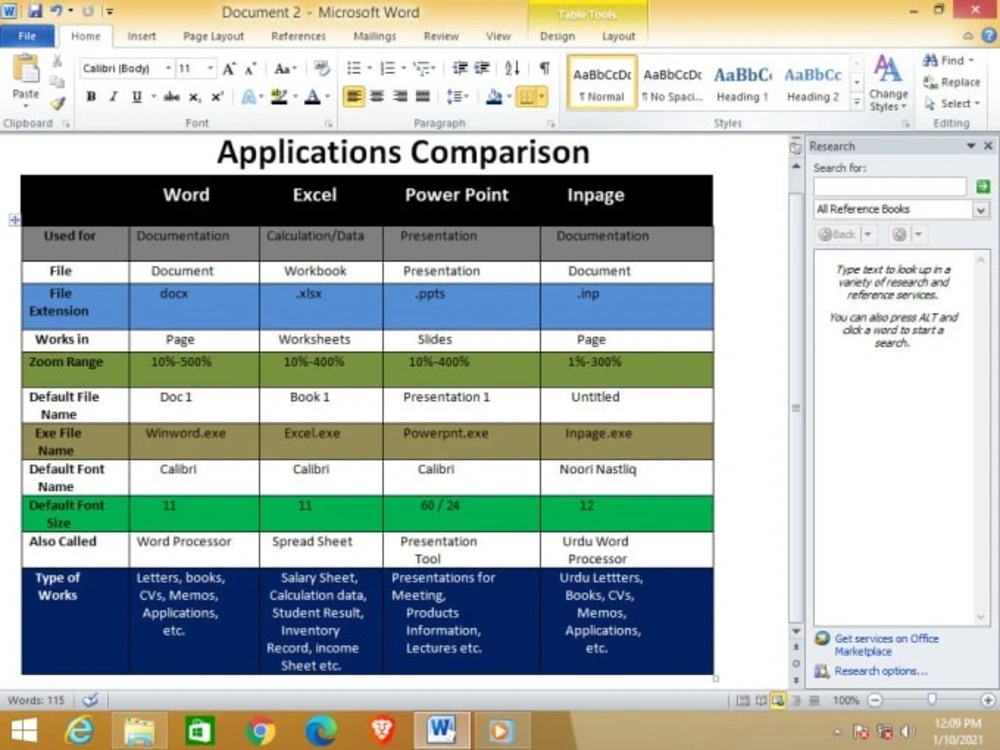Open the font name dropdown
The width and height of the screenshot is (1000, 750).
tap(168, 68)
